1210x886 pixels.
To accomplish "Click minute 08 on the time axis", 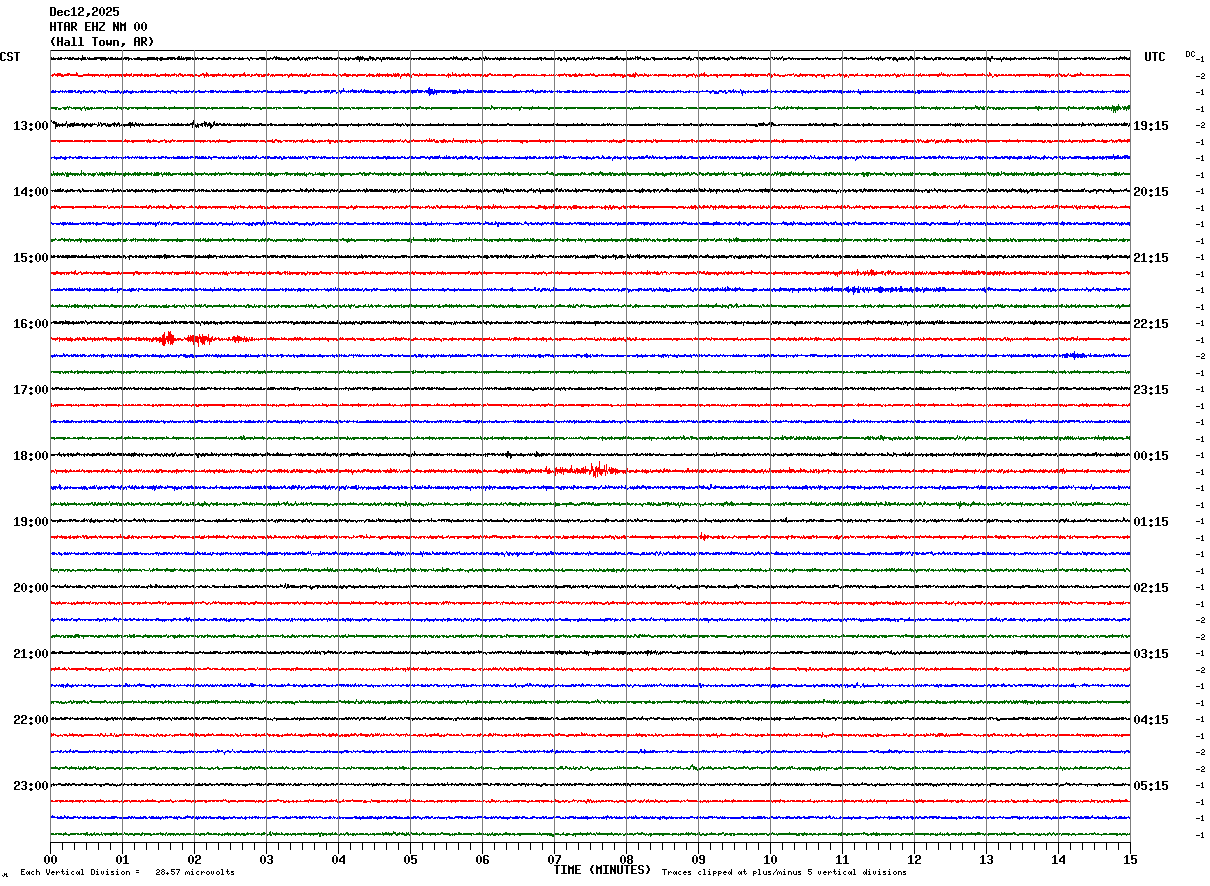I will click(626, 859).
